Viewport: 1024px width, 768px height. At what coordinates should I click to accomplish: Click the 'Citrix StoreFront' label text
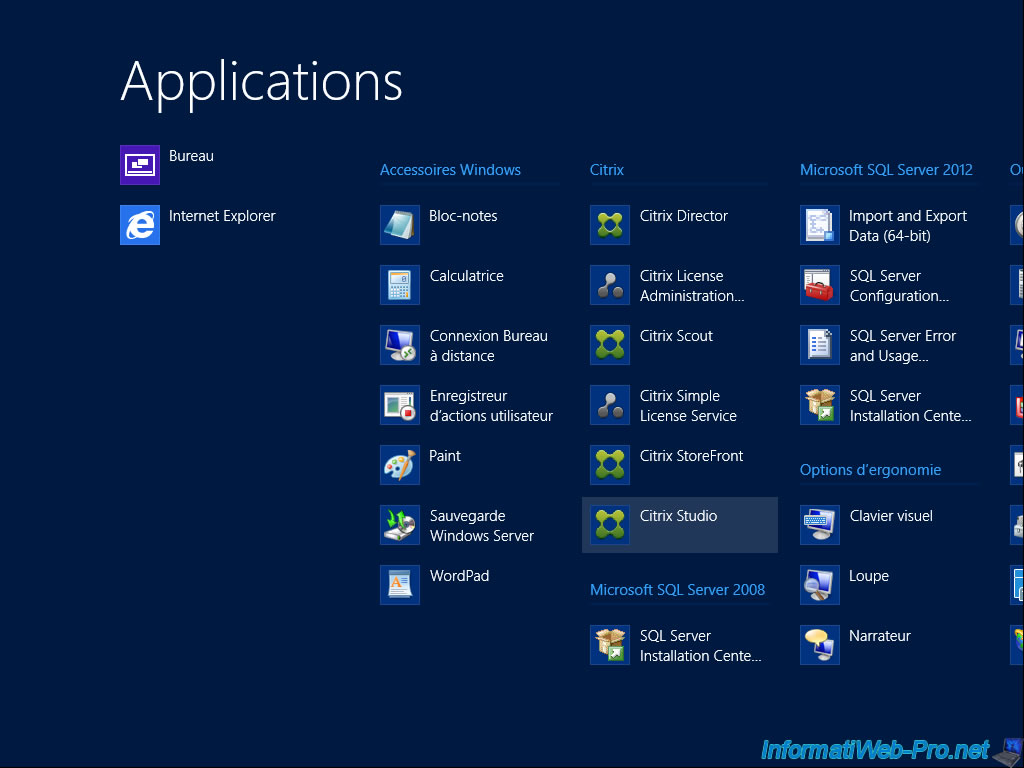pyautogui.click(x=692, y=456)
